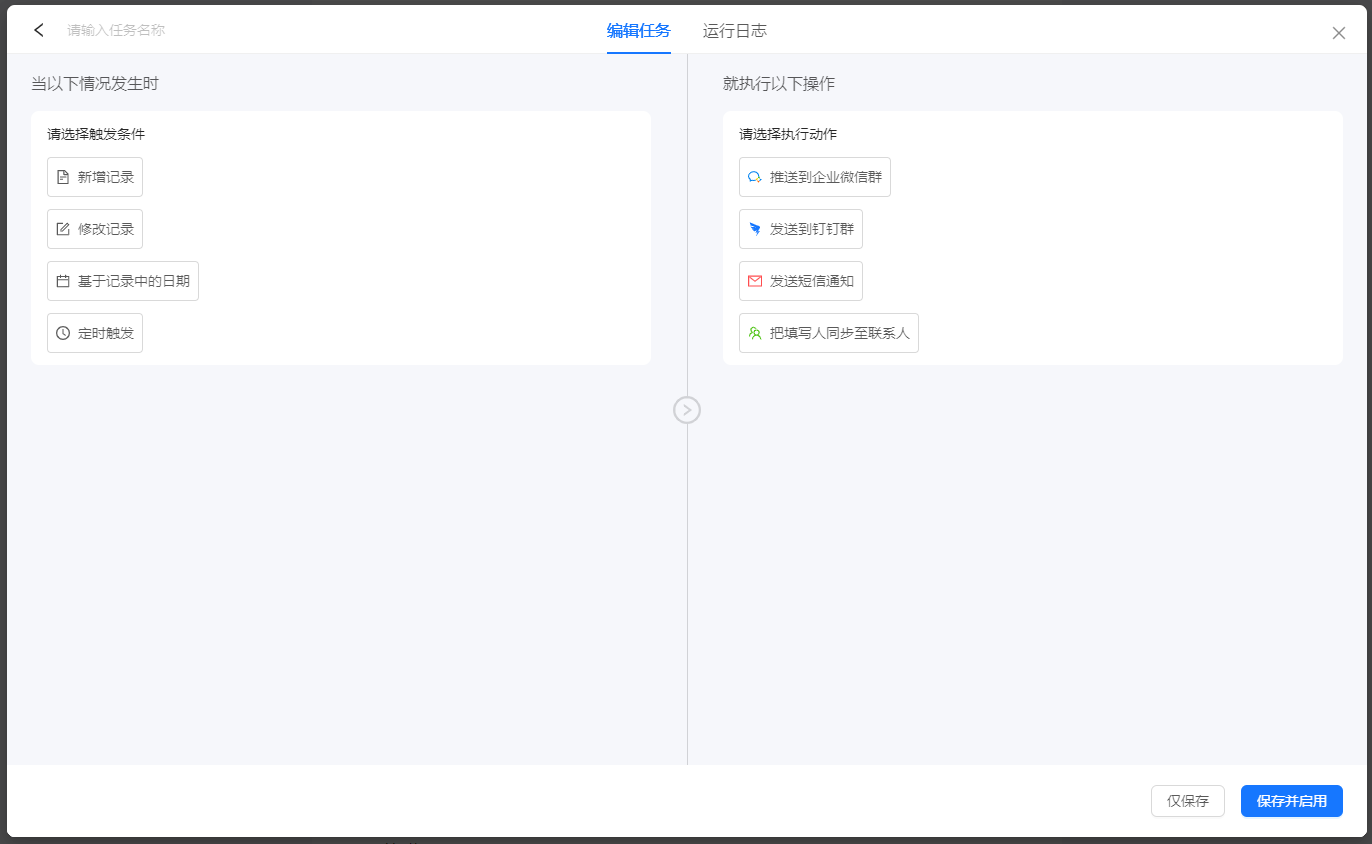Screen dimensions: 1372x844
Task: Choose the 基于记录中的日期 trigger
Action: [123, 281]
